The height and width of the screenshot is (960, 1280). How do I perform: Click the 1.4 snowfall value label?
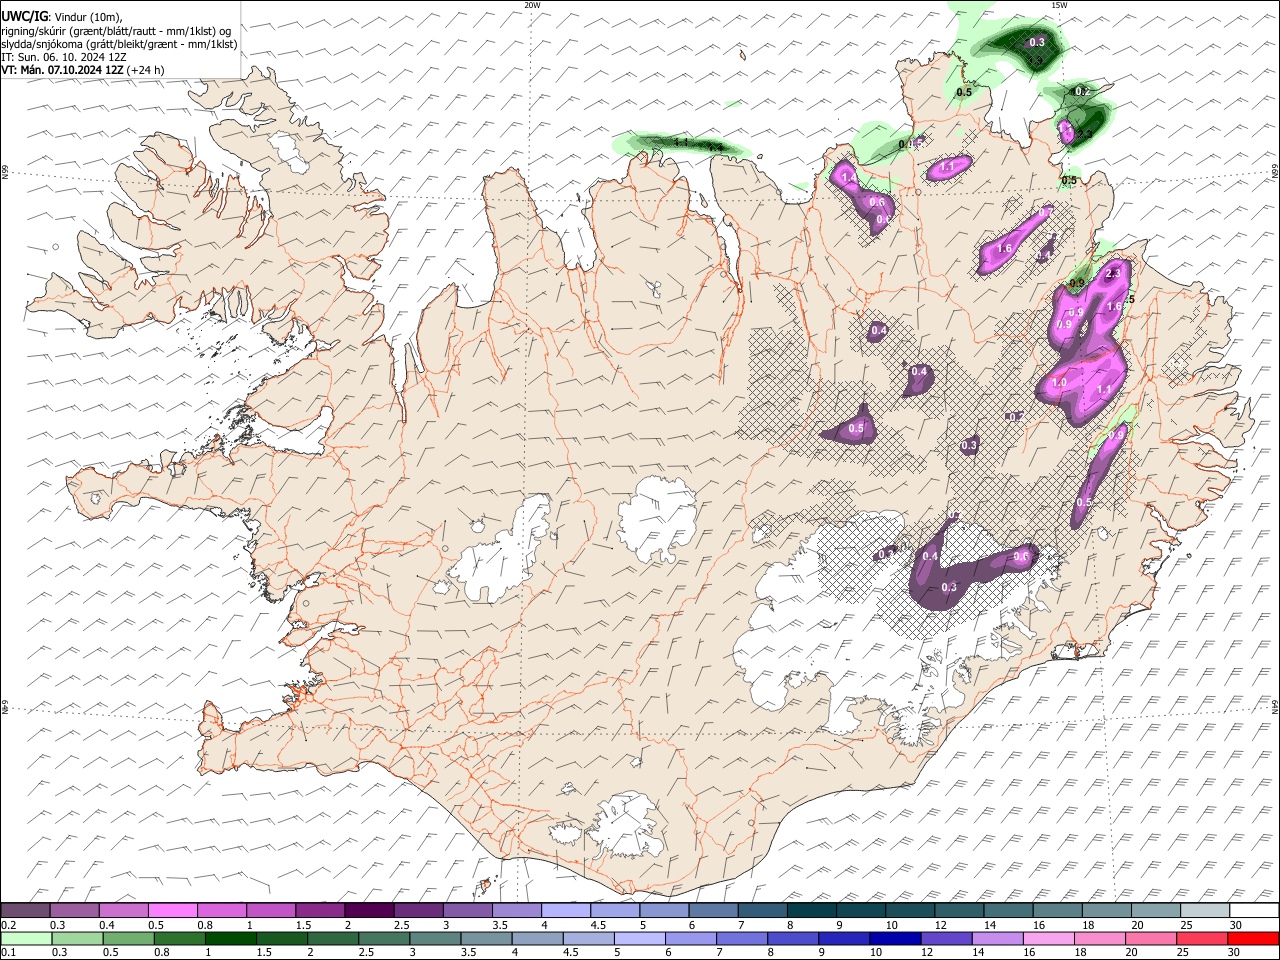point(850,178)
